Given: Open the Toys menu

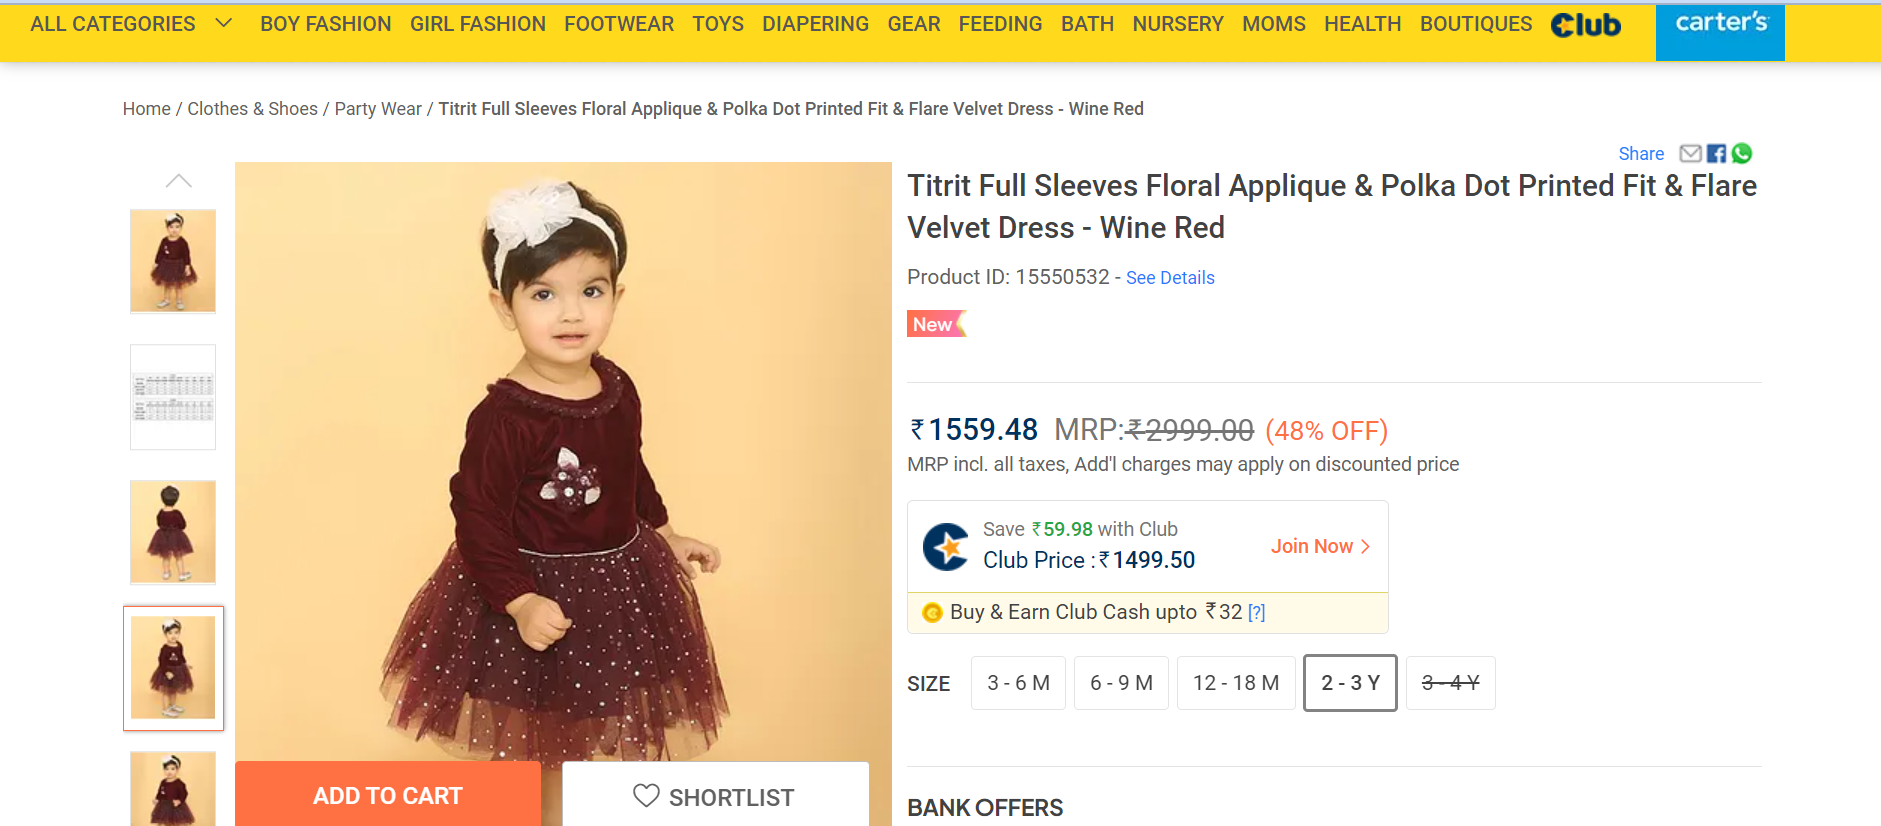Looking at the screenshot, I should click(x=718, y=24).
